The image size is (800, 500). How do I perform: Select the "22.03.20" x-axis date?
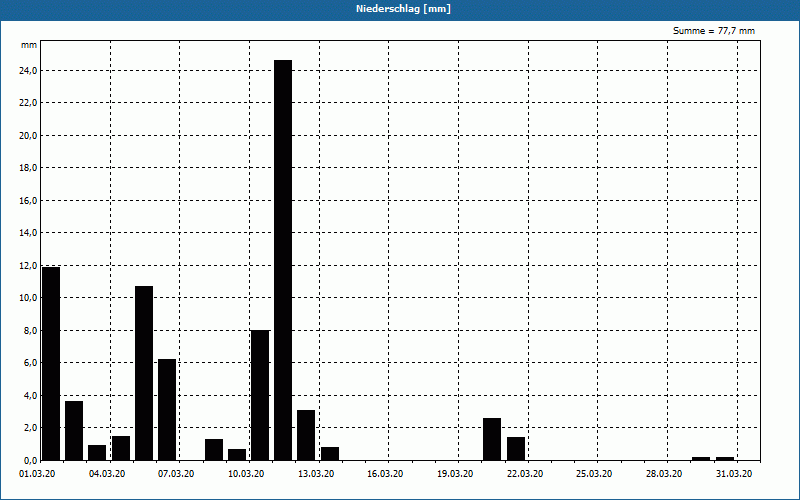[525, 474]
